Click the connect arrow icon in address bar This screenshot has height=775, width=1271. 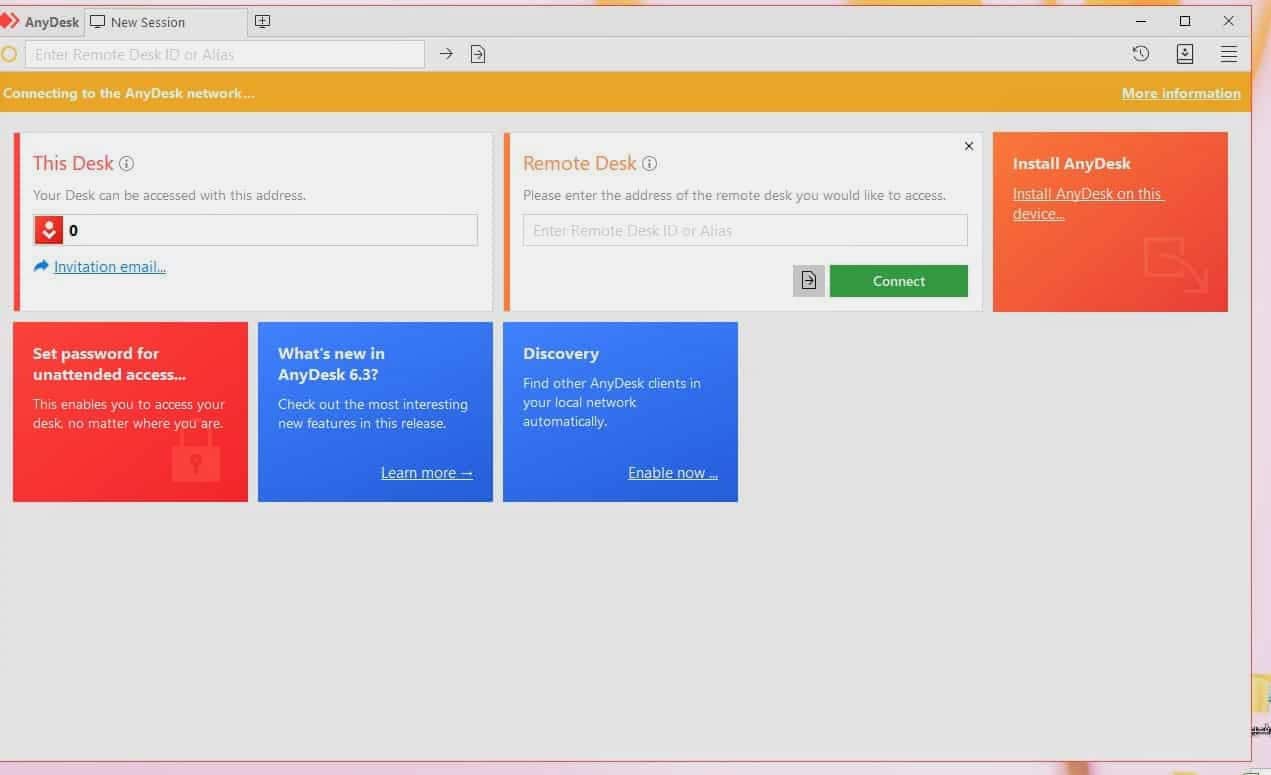[x=446, y=54]
